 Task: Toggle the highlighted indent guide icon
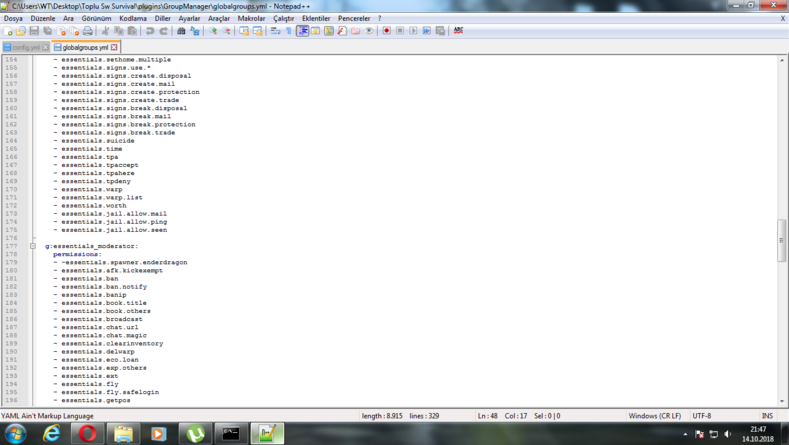pyautogui.click(x=302, y=31)
